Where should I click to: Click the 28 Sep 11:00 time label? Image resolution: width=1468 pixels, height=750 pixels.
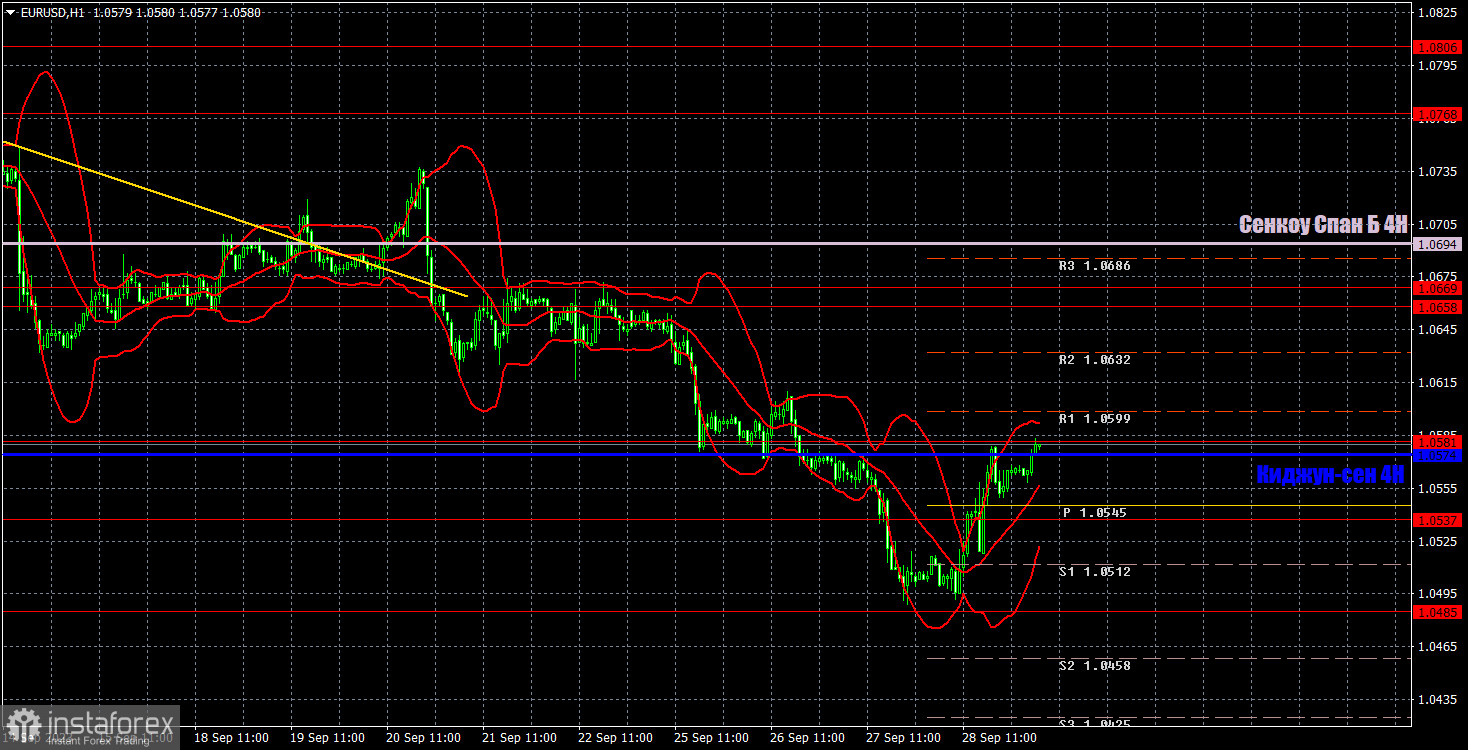(x=998, y=738)
